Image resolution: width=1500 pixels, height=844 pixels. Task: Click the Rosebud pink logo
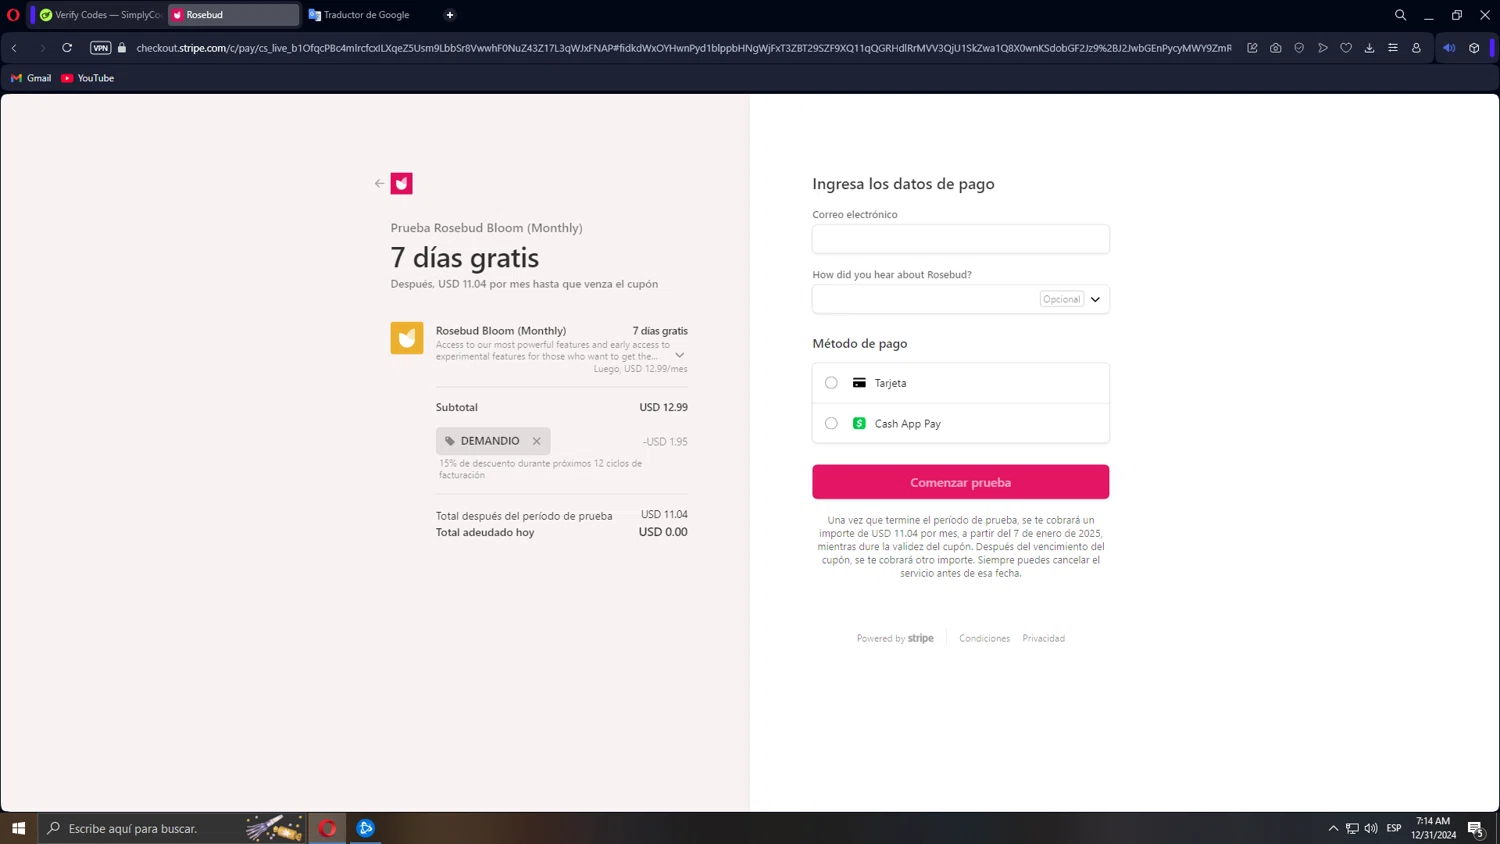(x=402, y=183)
